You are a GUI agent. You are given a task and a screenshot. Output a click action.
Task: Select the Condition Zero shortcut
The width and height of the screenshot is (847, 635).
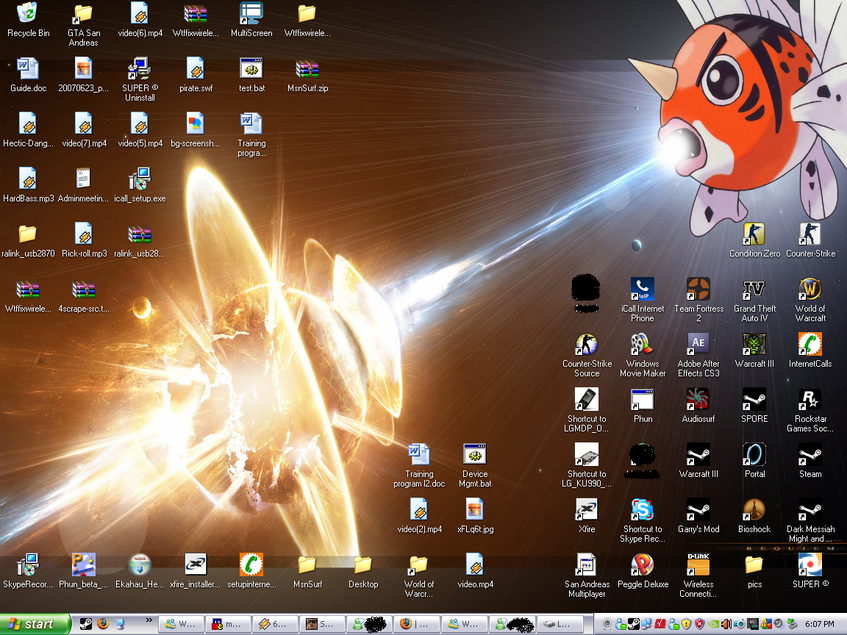click(x=754, y=240)
